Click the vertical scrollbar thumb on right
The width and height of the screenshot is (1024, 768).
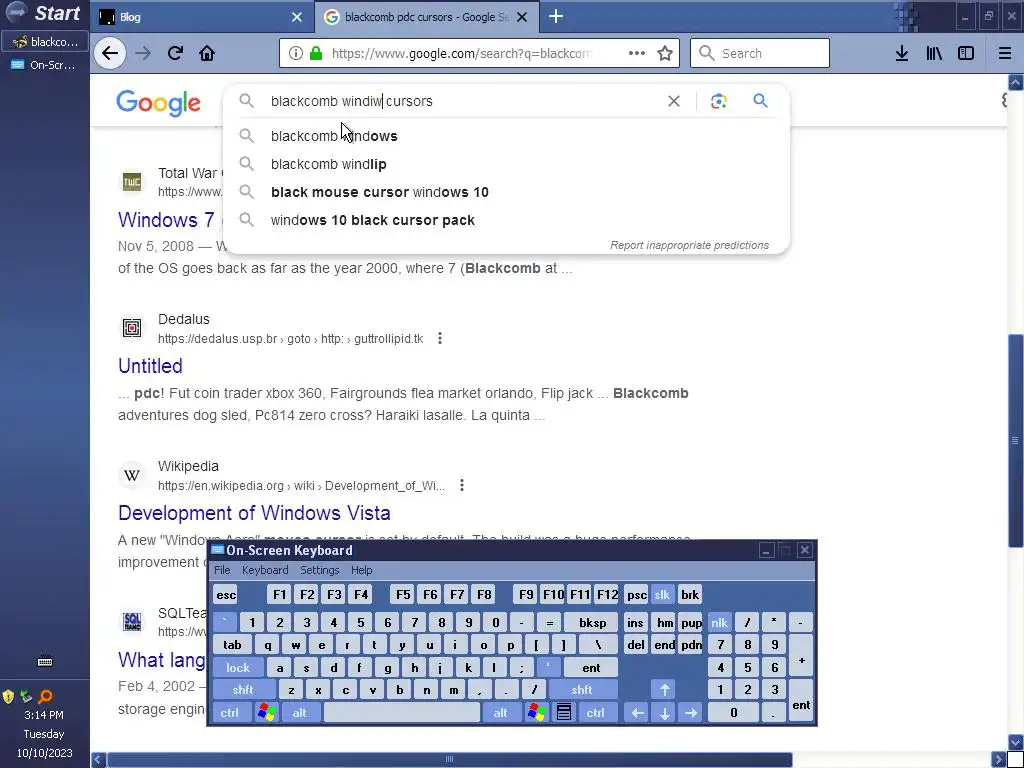[1016, 440]
